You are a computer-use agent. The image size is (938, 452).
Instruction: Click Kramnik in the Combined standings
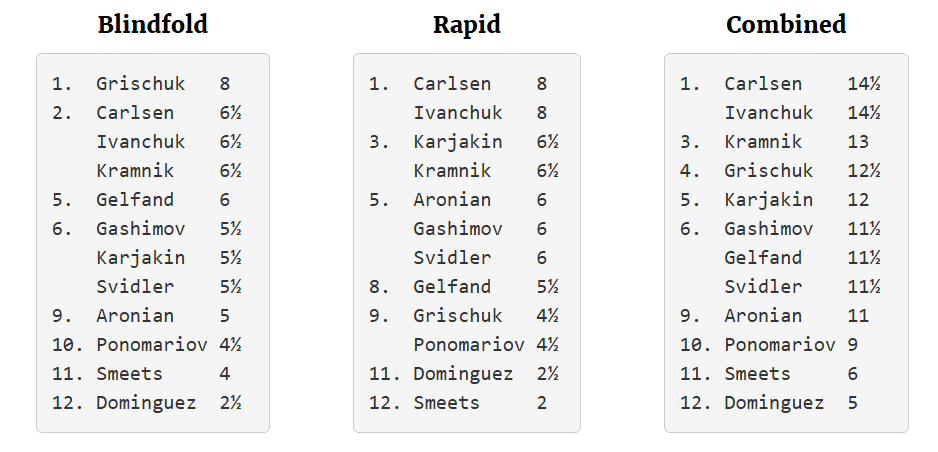coord(763,142)
